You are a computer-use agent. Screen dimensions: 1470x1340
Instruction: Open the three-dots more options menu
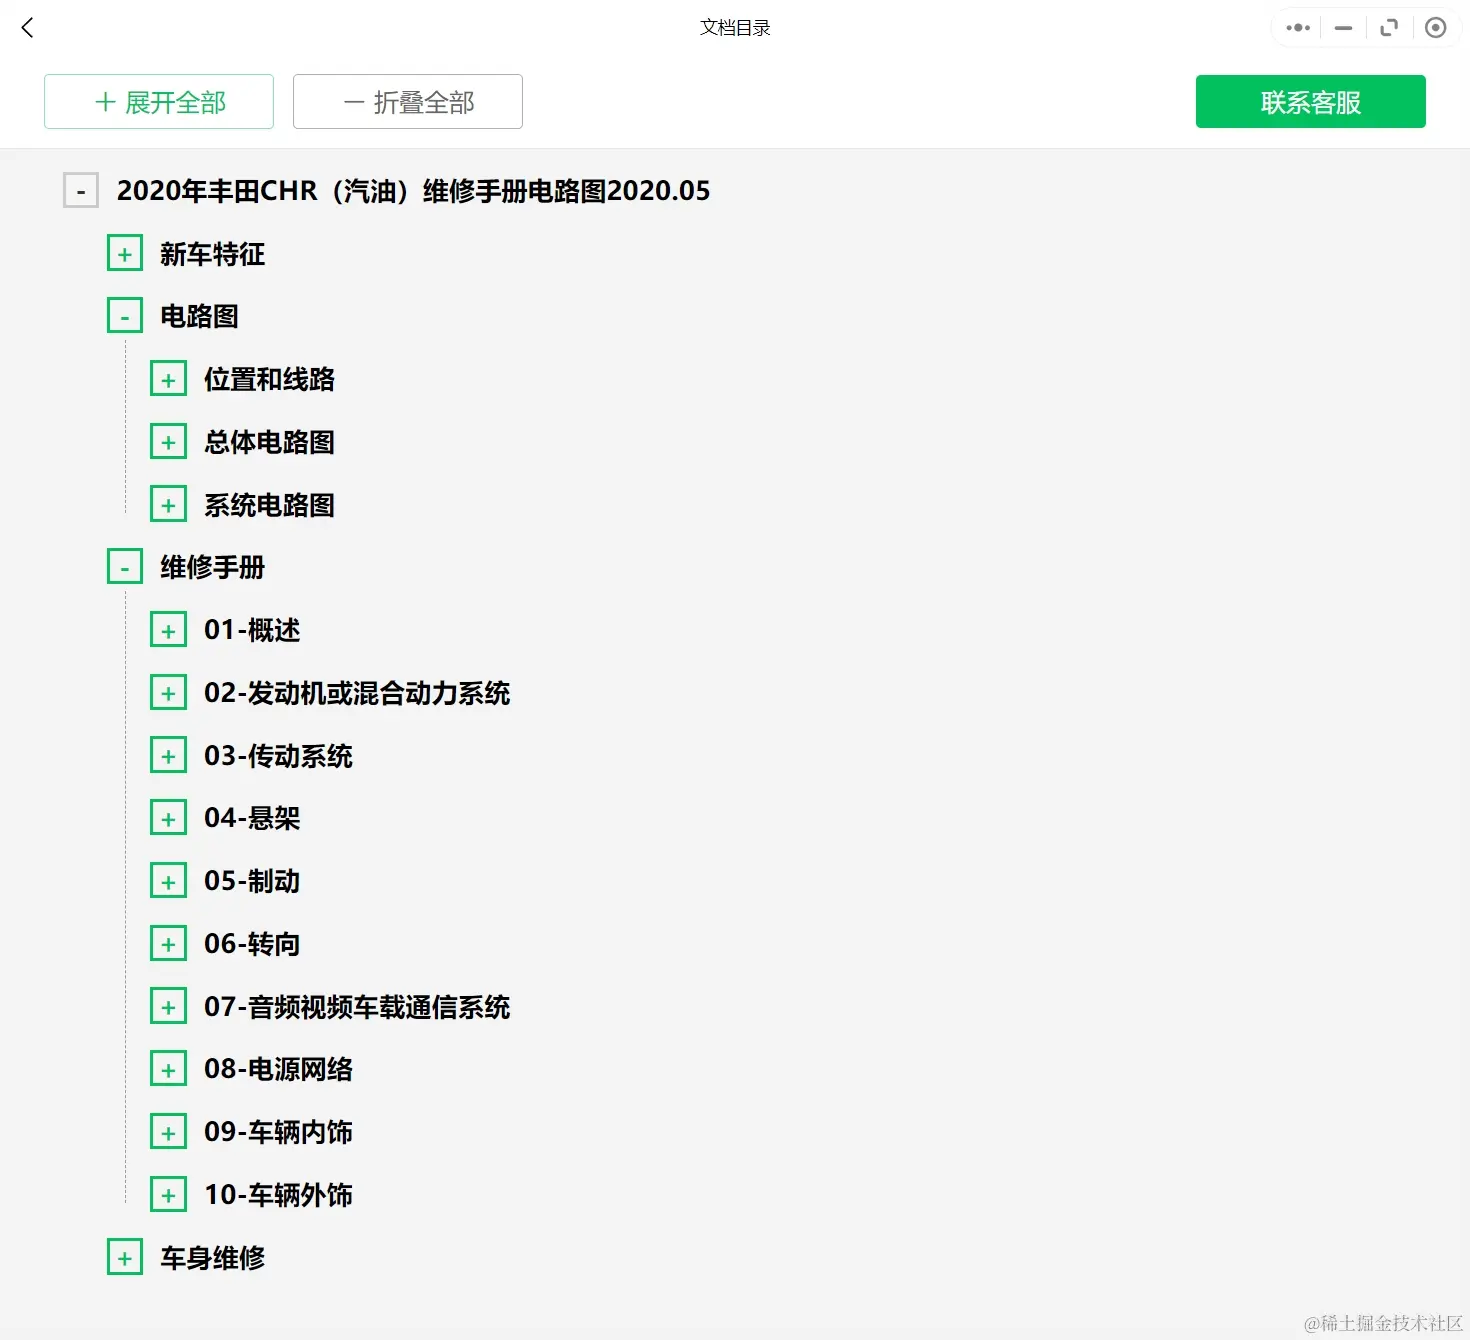tap(1296, 27)
